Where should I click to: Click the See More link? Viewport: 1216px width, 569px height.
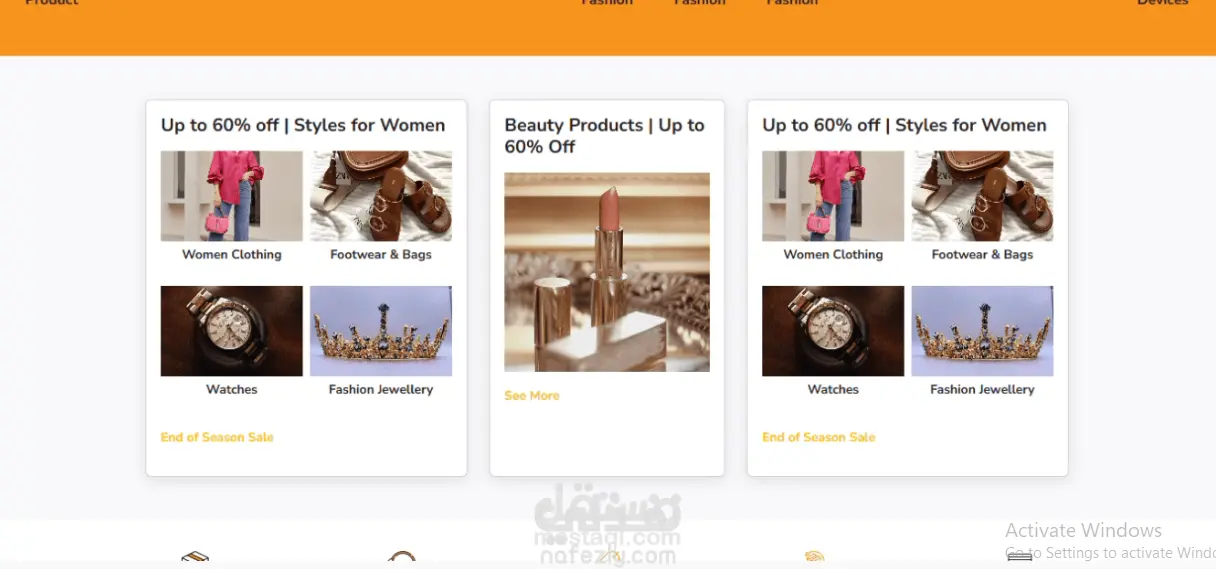coord(532,396)
